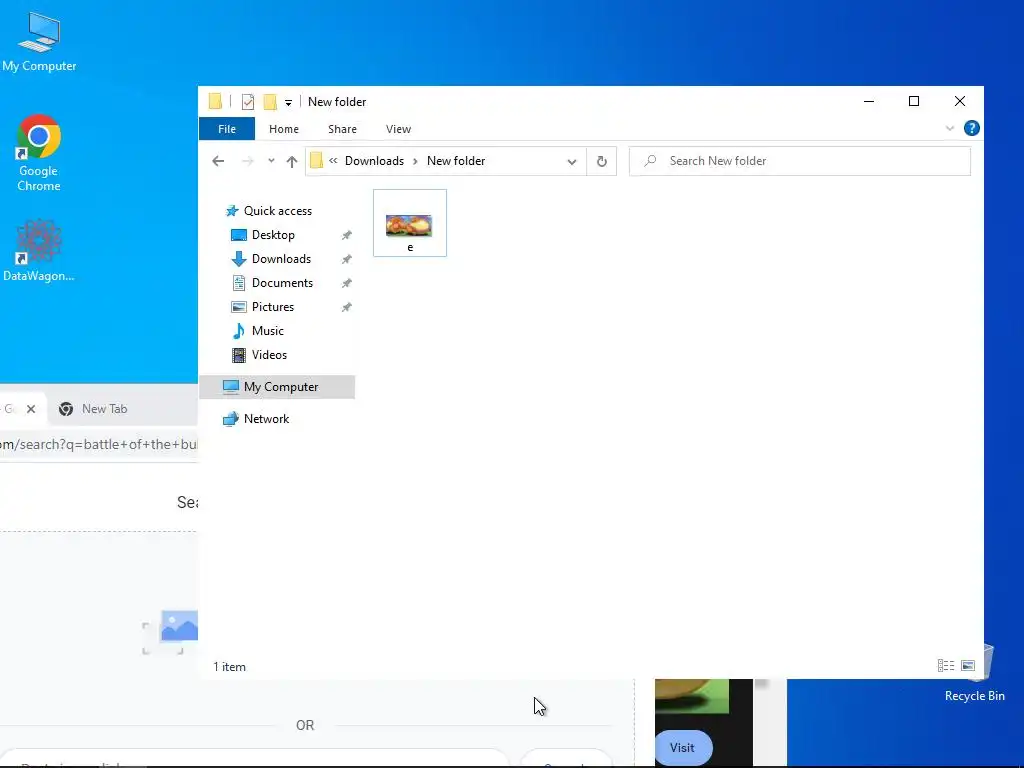Image resolution: width=1024 pixels, height=768 pixels.
Task: Refresh the New folder view
Action: click(x=601, y=161)
